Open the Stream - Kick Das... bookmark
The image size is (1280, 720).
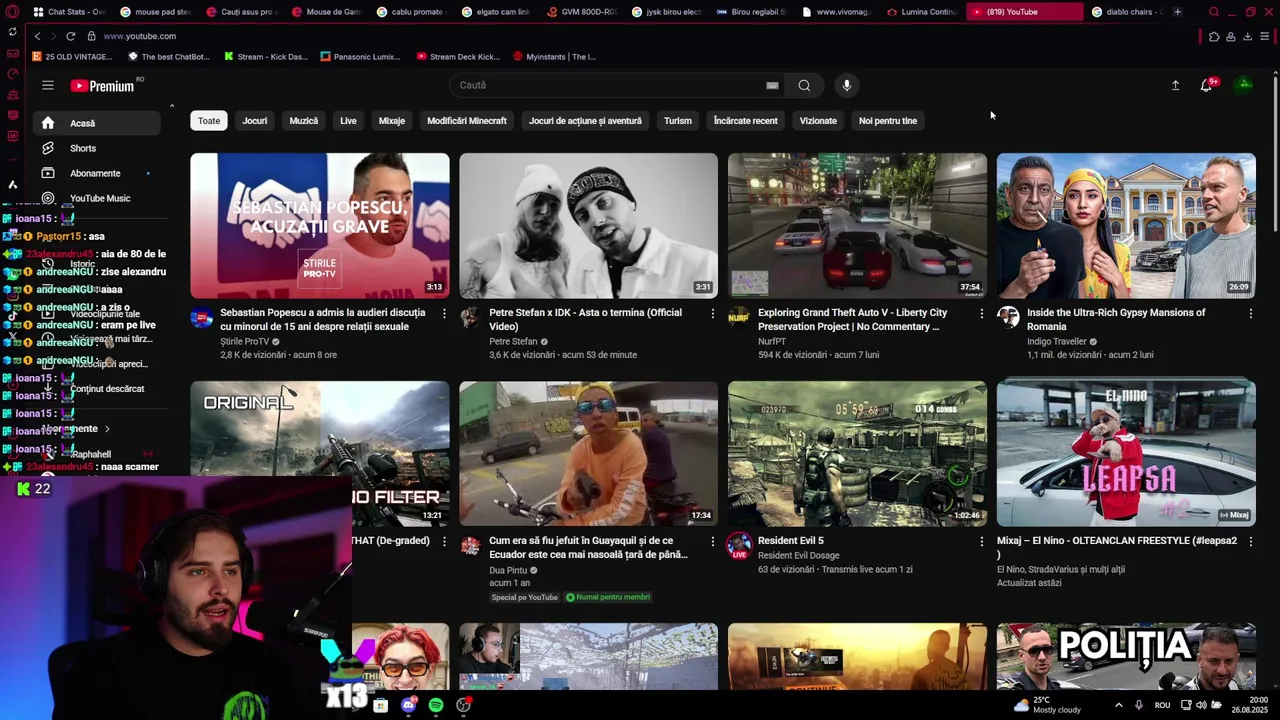click(266, 57)
